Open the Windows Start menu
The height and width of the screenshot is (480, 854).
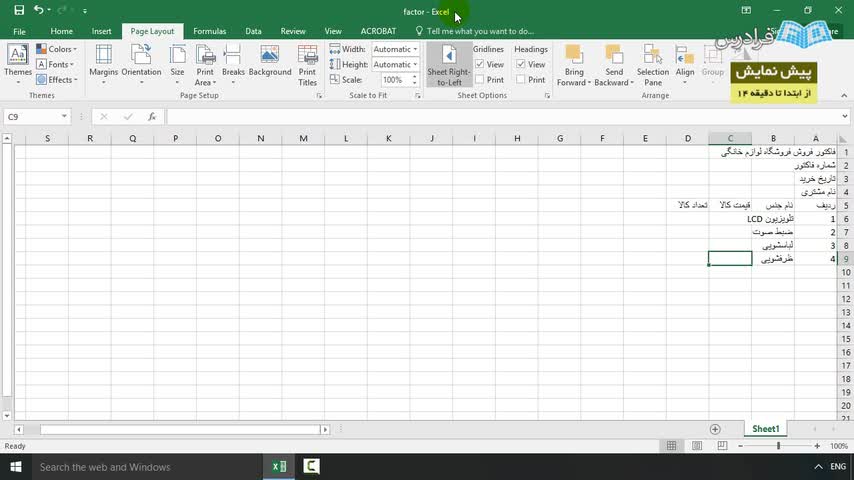(x=15, y=467)
